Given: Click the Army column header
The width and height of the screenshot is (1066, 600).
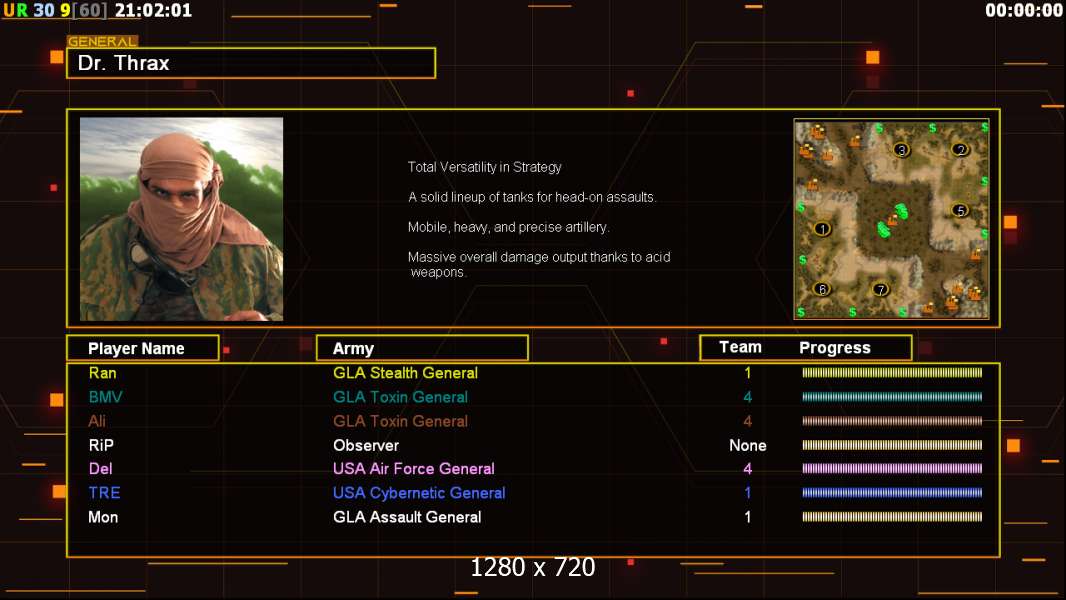Looking at the screenshot, I should 422,348.
